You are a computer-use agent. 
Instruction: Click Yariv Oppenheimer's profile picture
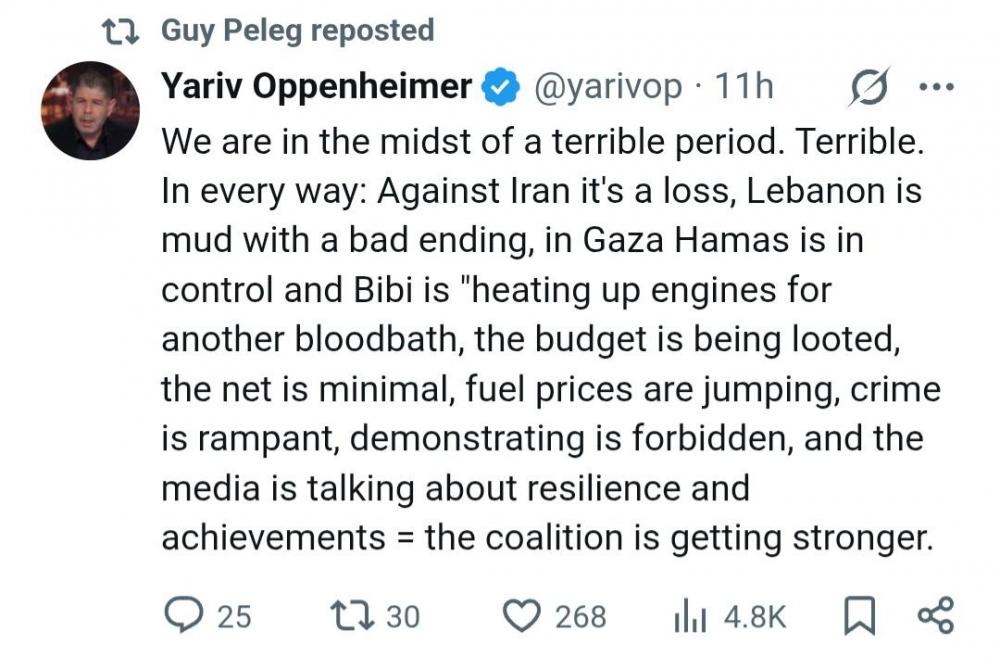coord(91,111)
